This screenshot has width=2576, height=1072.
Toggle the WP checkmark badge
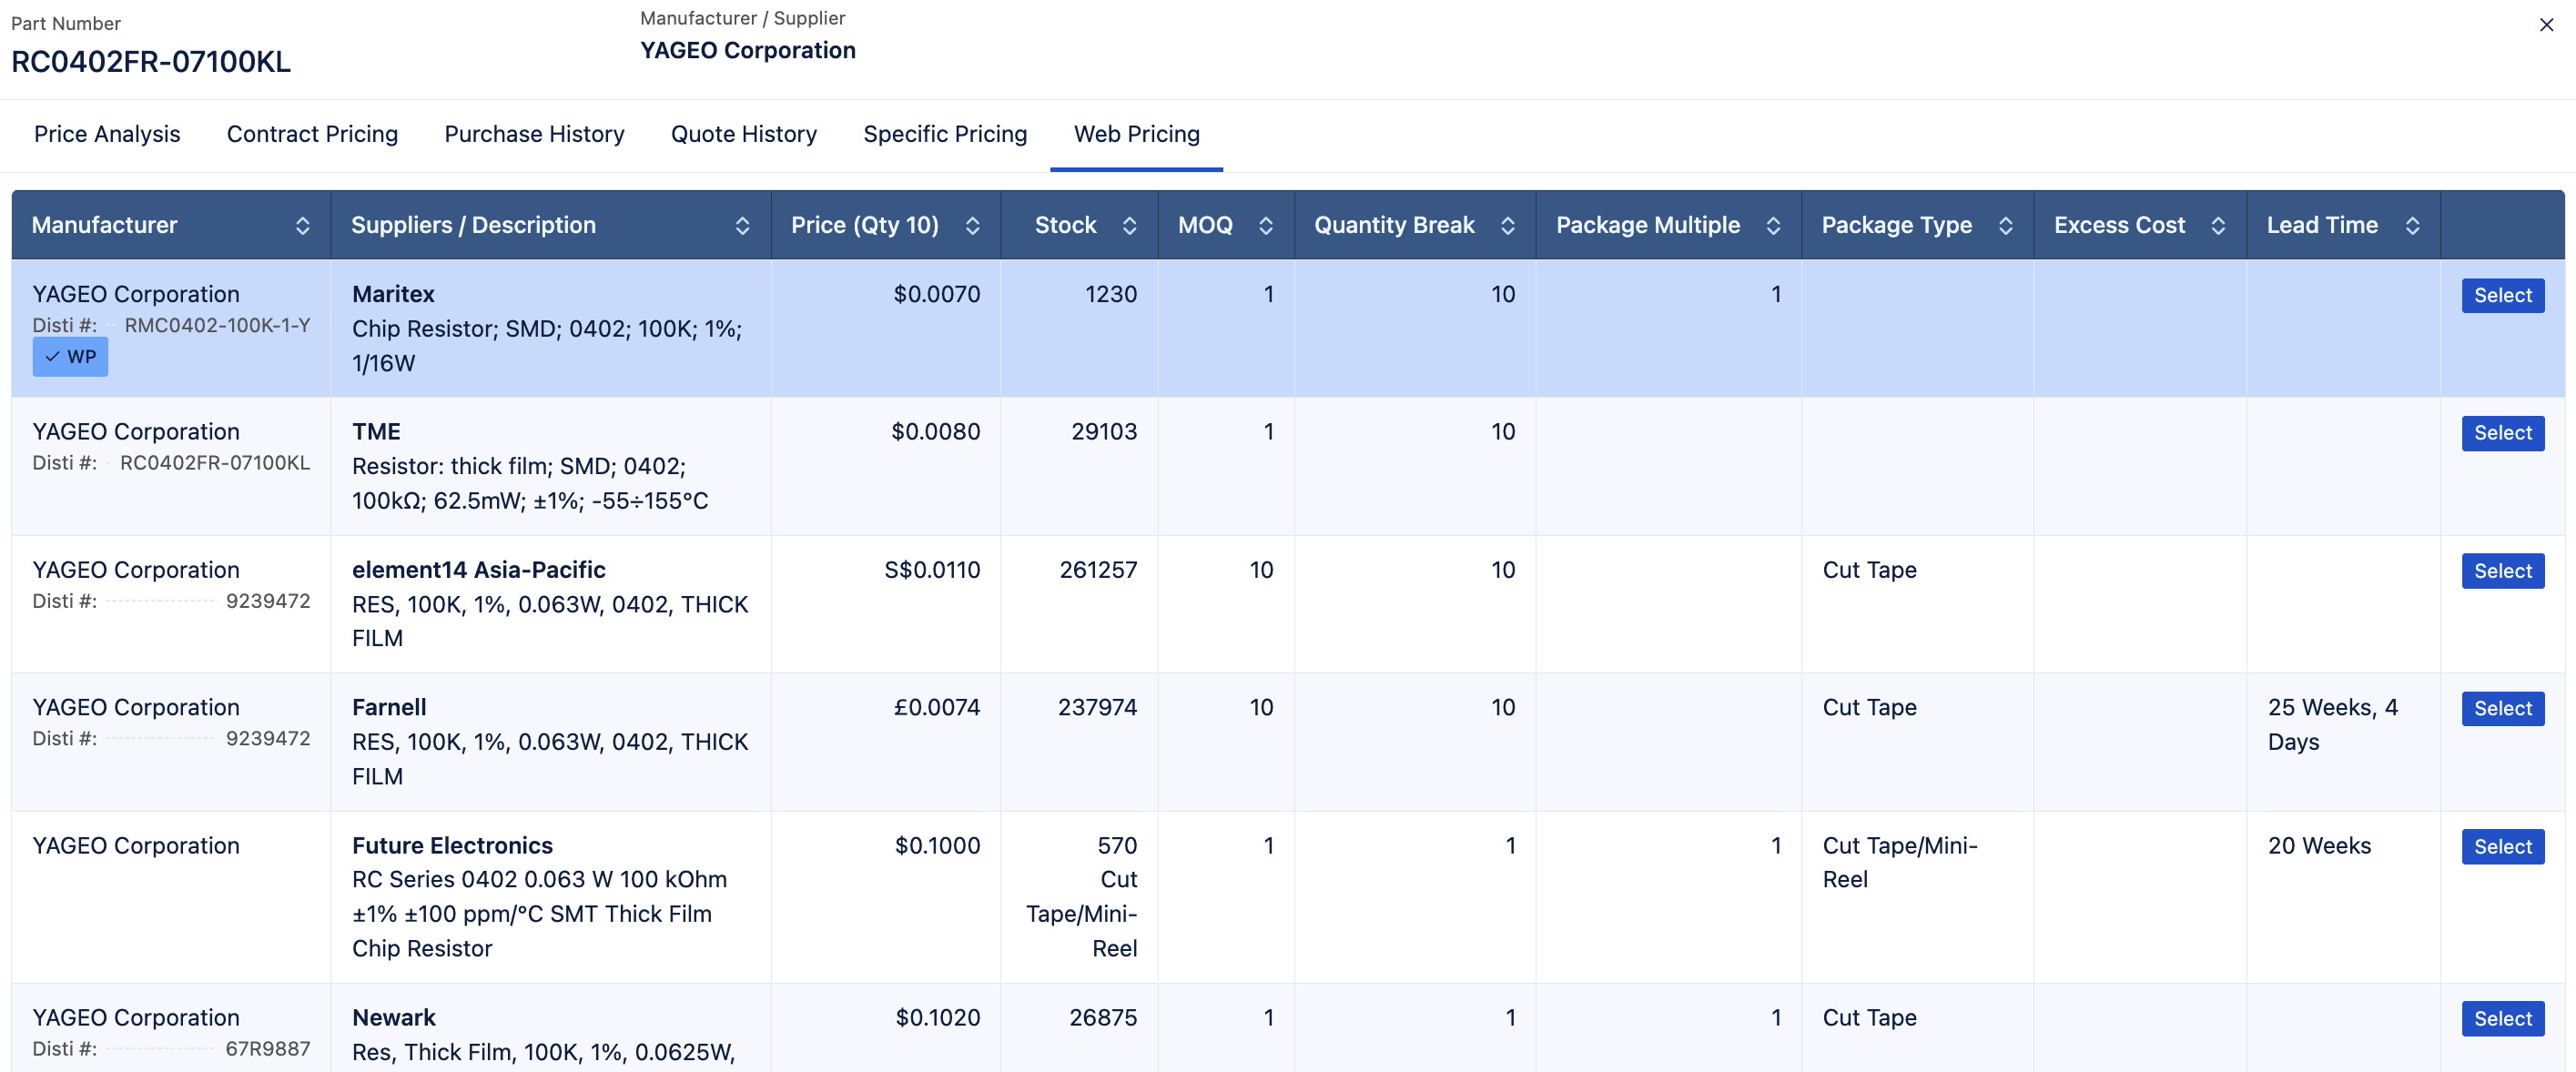click(x=70, y=357)
